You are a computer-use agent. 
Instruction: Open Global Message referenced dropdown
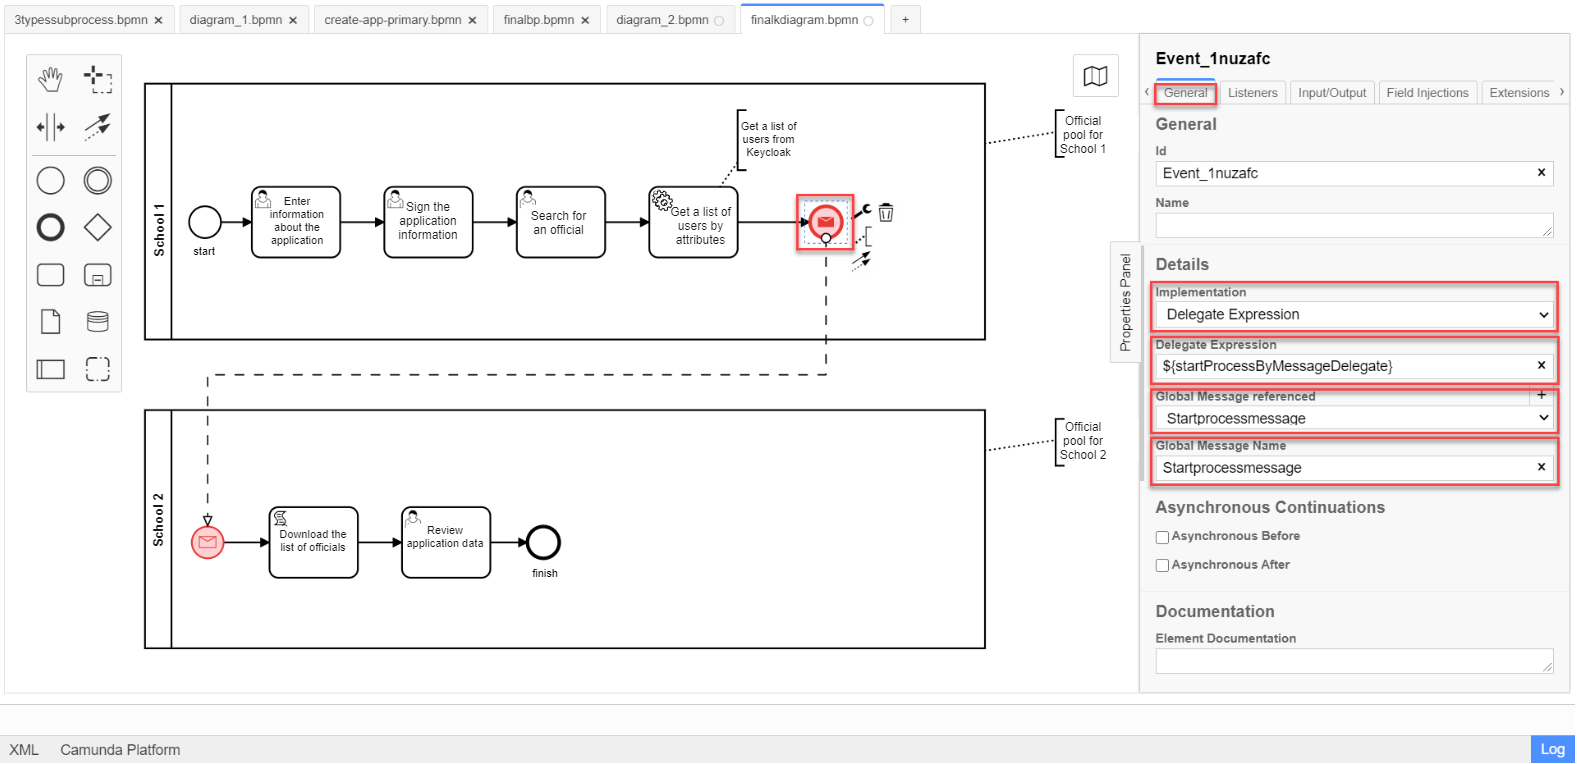pyautogui.click(x=1354, y=418)
